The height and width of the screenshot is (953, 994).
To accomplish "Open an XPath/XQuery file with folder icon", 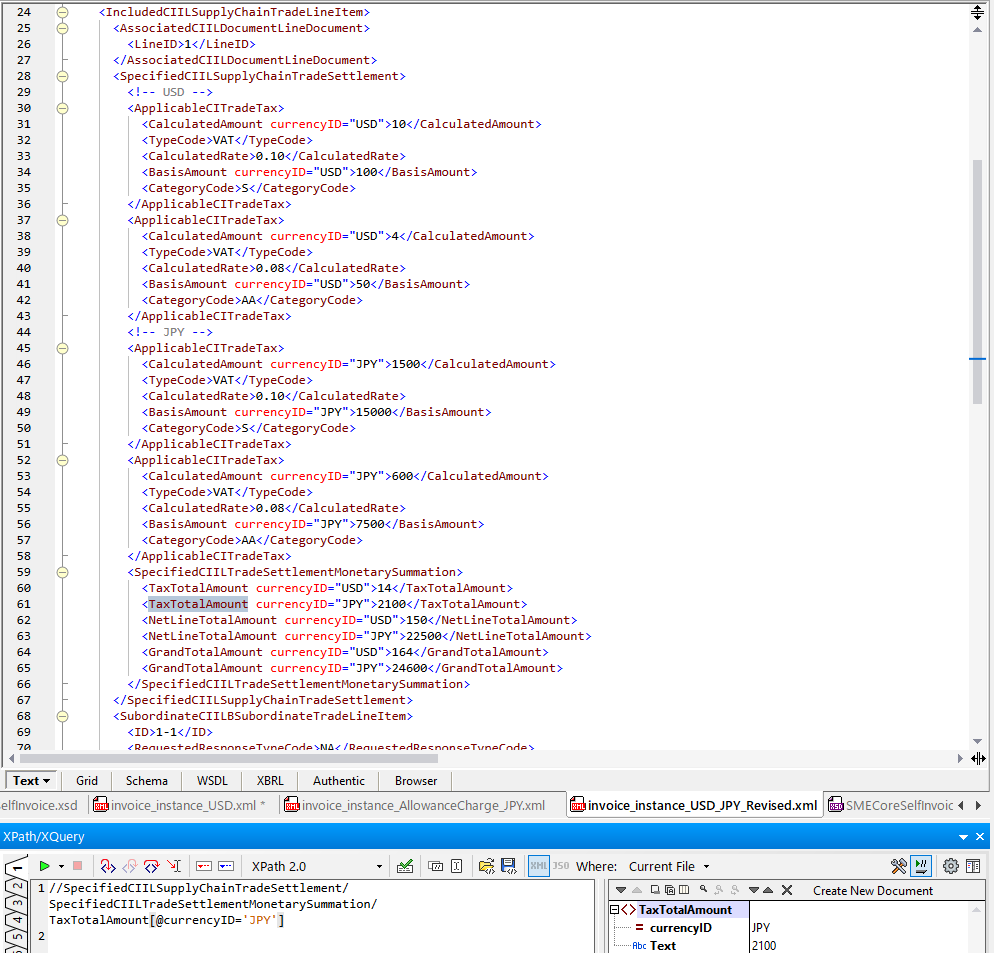I will click(487, 866).
